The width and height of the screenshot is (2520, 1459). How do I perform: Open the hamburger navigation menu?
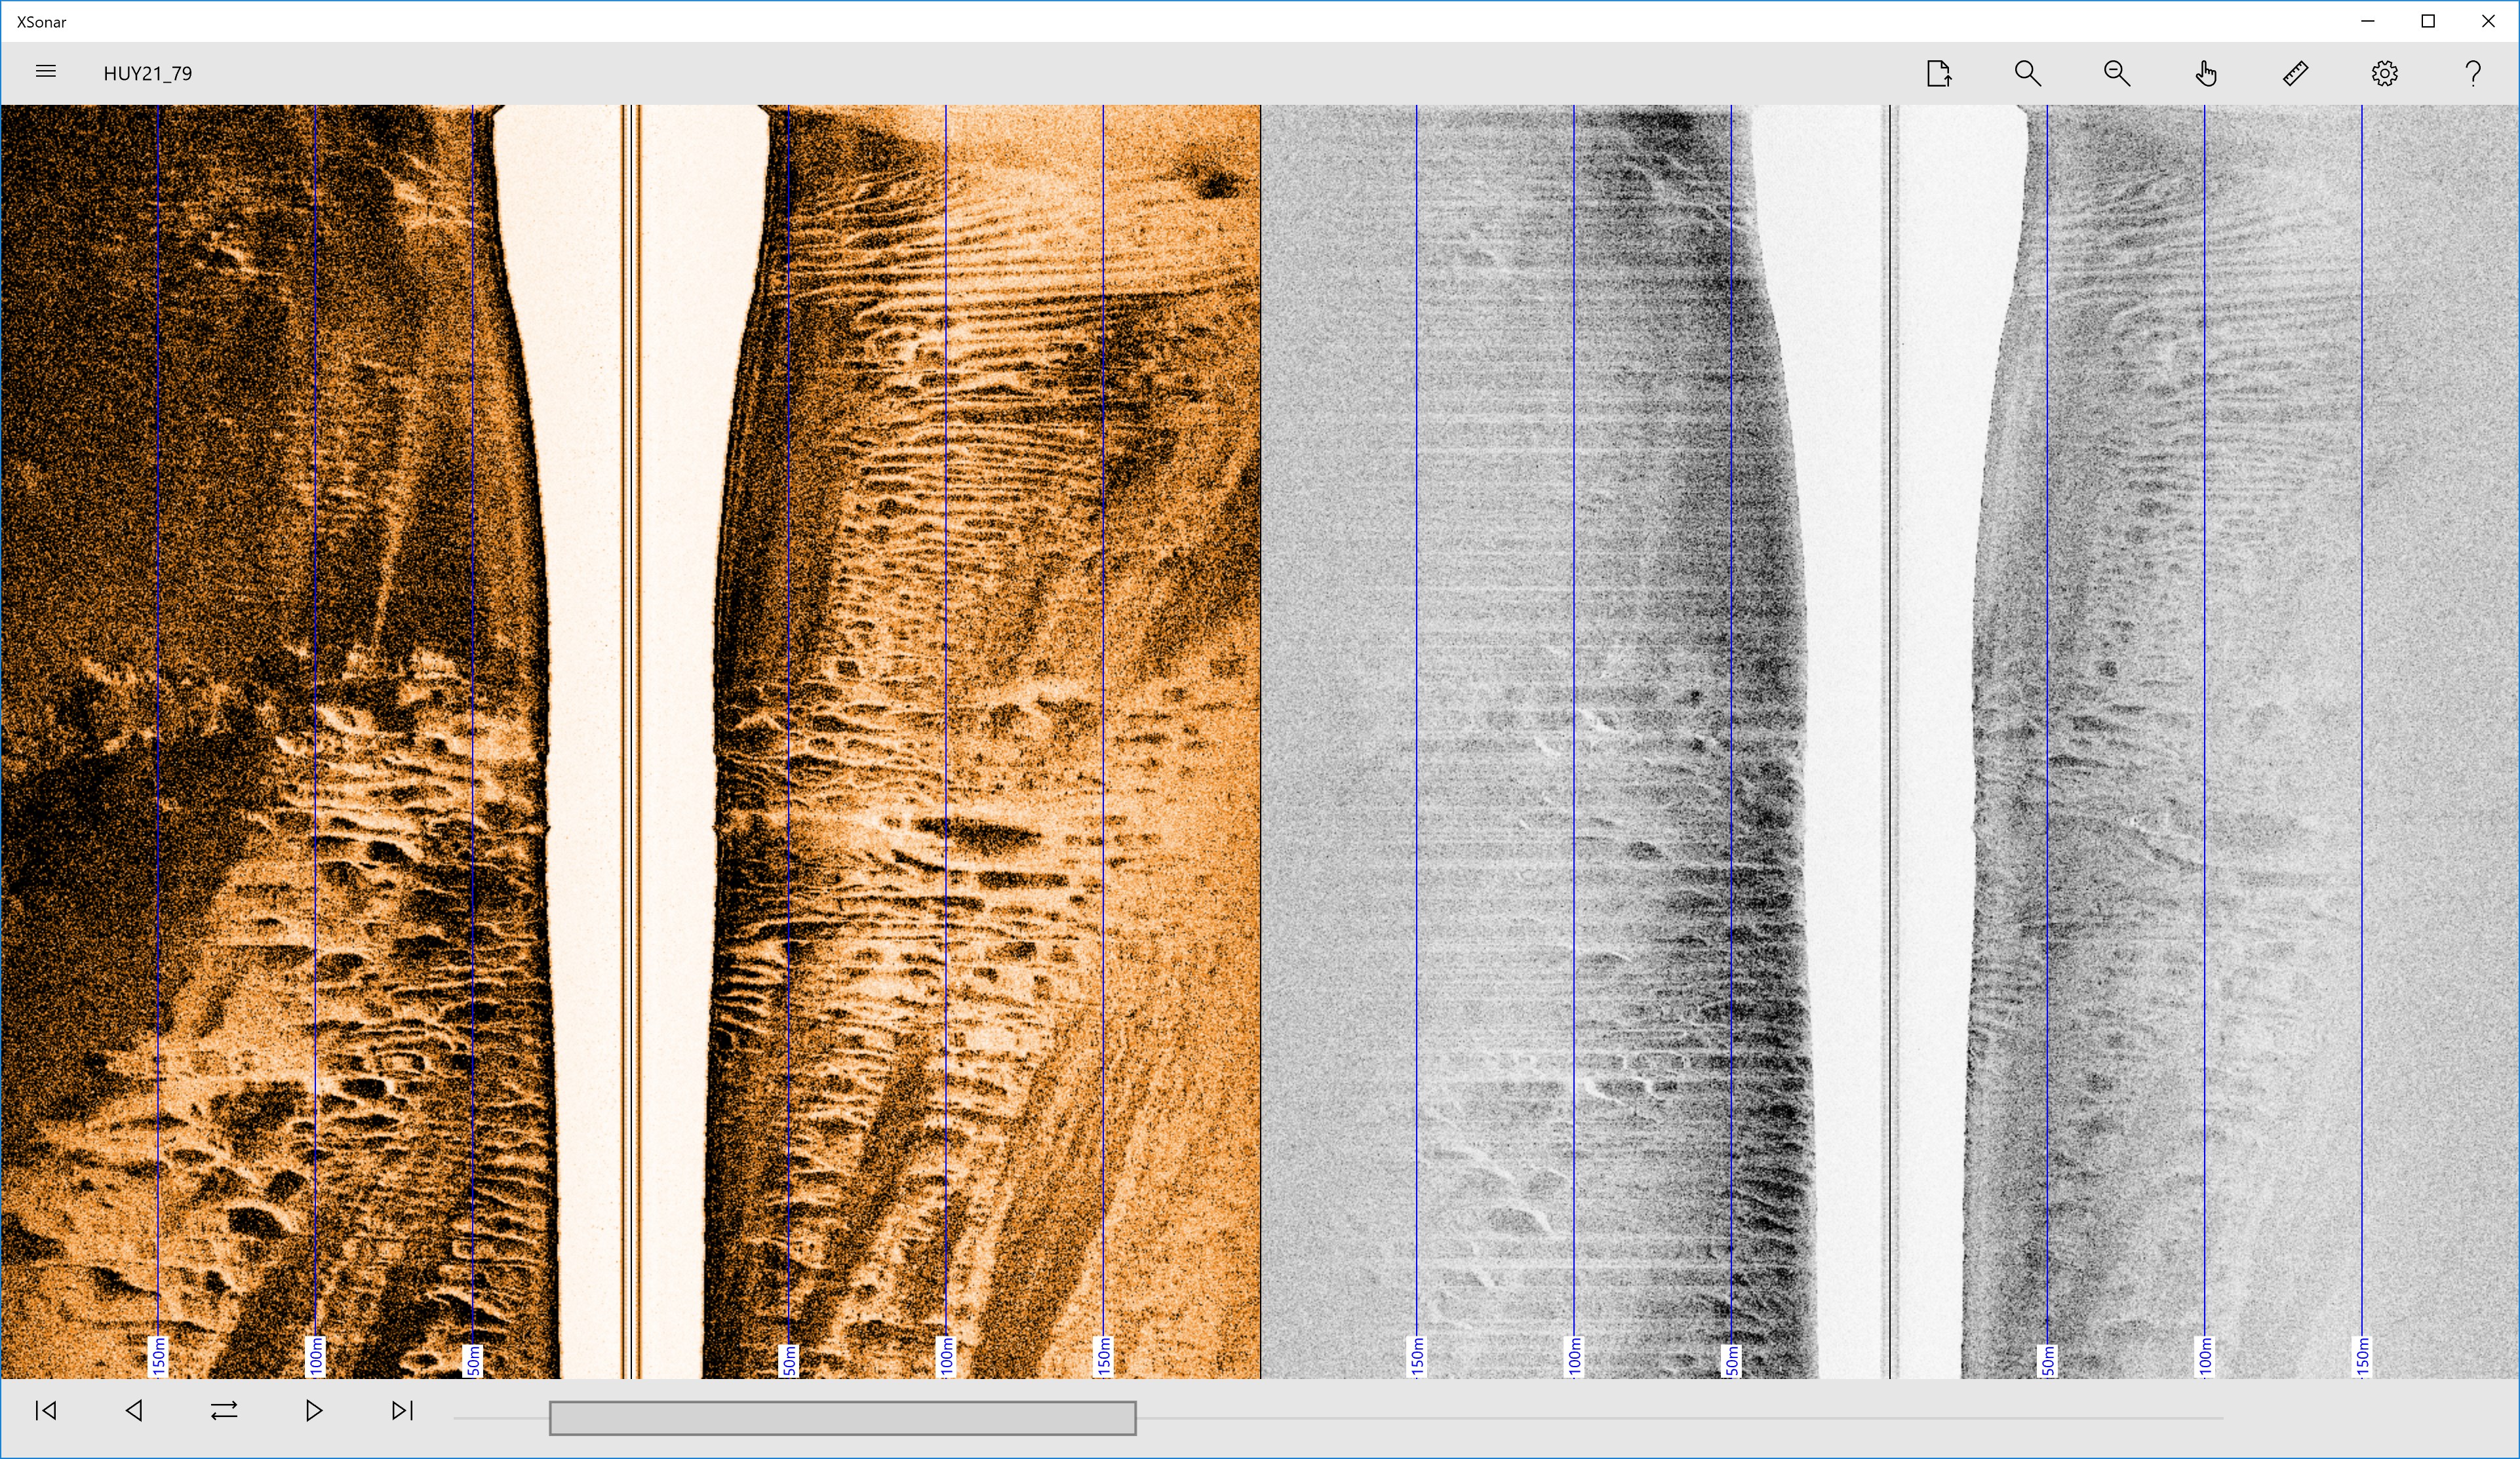(x=45, y=72)
